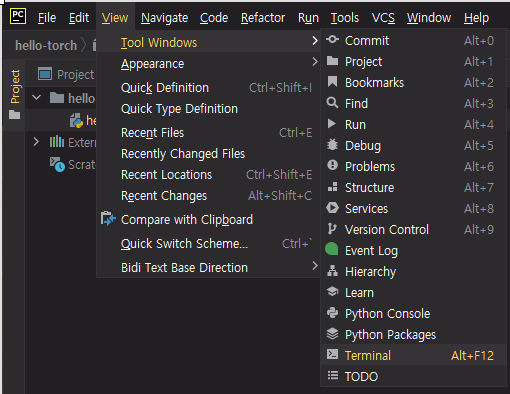Screen dimensions: 510x394
Task: Click folder icon below Project side tab
Action: (15, 115)
